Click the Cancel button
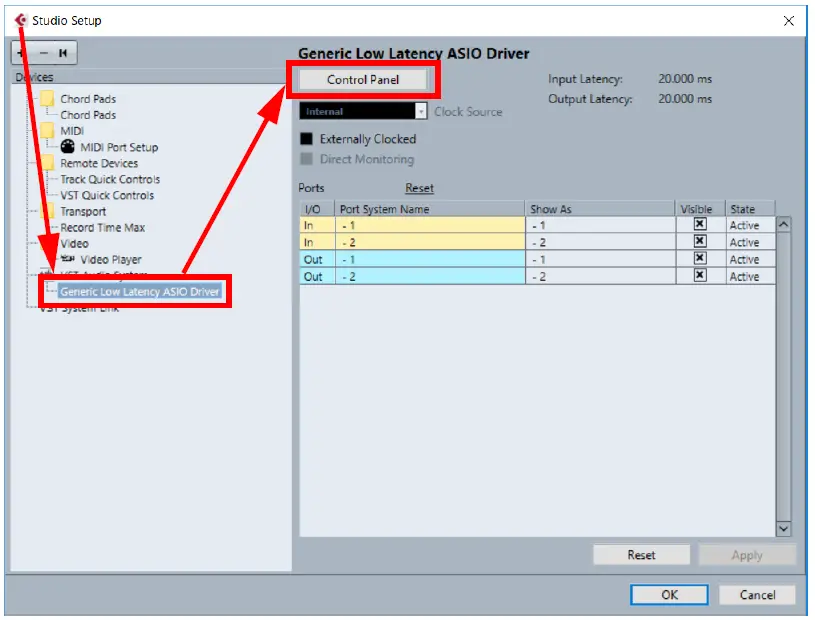 coord(757,595)
